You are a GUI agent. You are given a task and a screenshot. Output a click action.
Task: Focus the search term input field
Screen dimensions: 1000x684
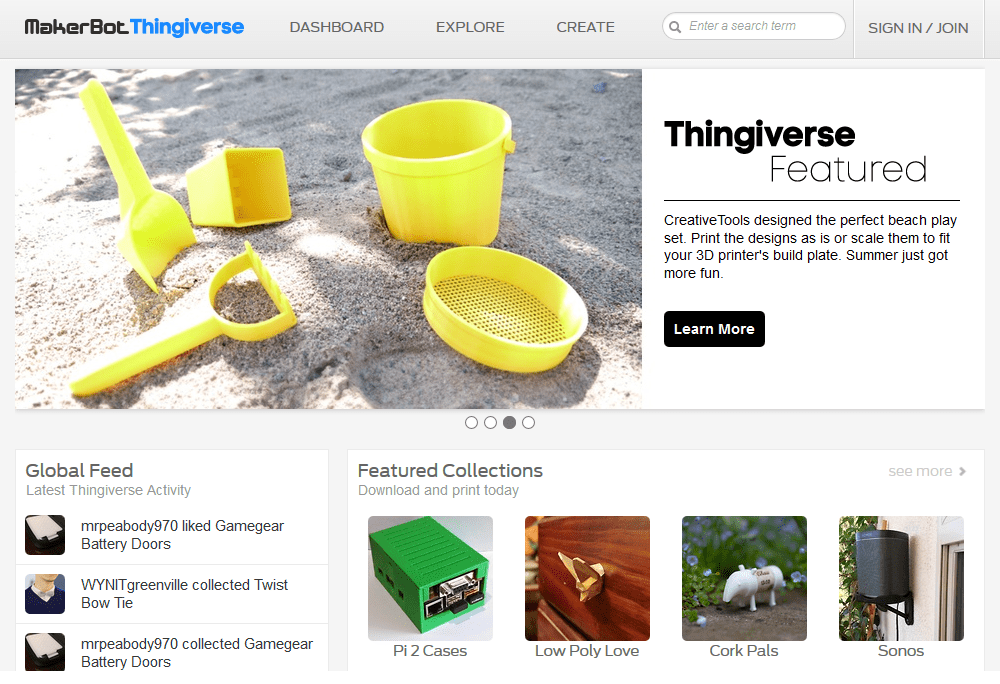coord(754,26)
